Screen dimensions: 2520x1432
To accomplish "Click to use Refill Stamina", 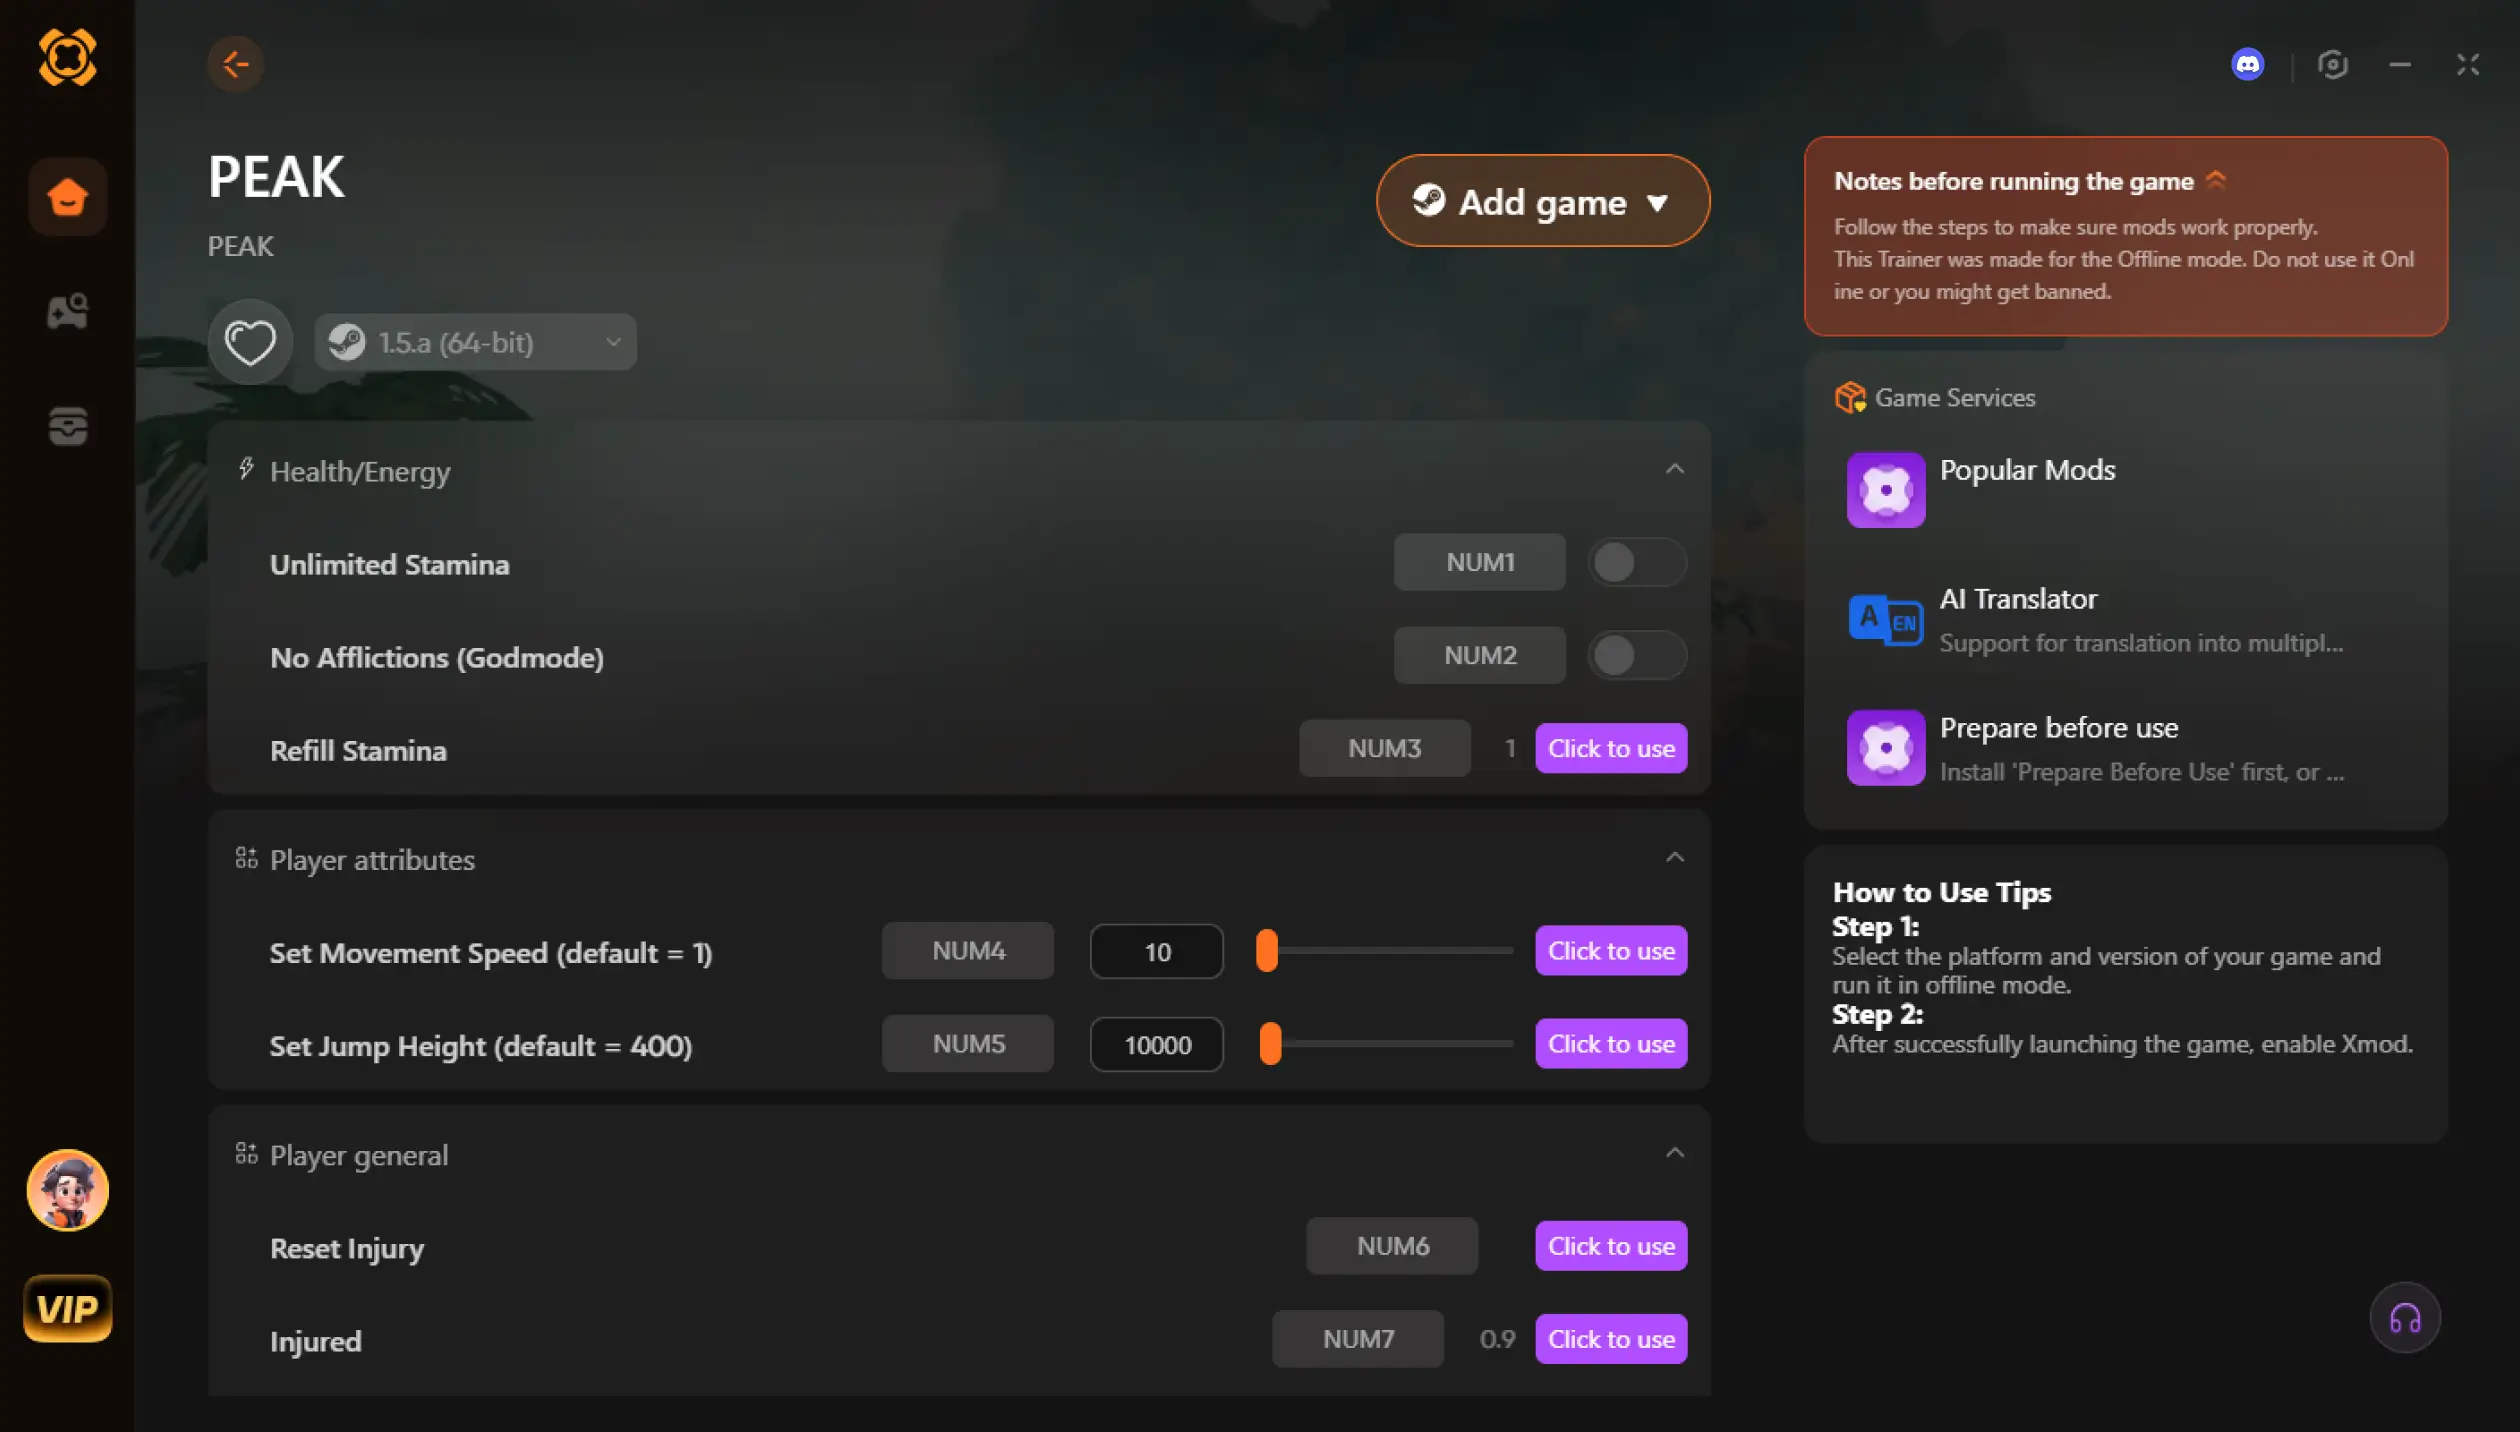I will pos(1610,748).
